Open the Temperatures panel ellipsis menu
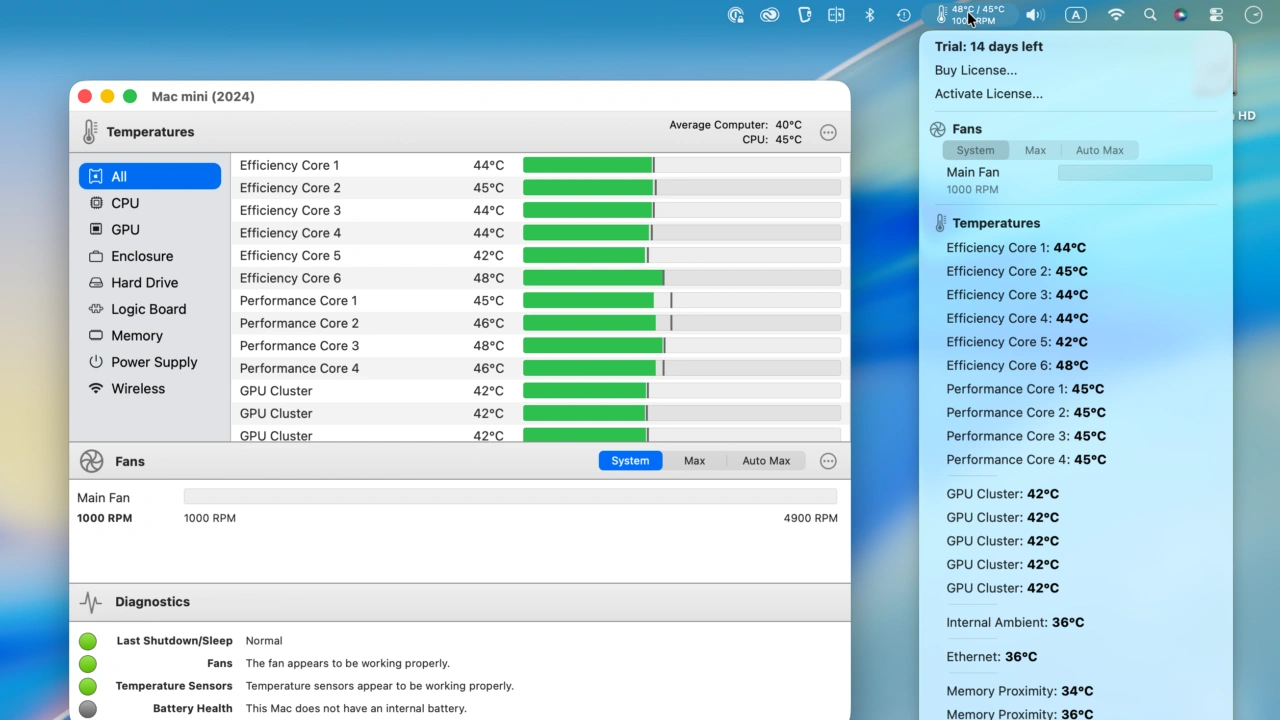 click(828, 131)
